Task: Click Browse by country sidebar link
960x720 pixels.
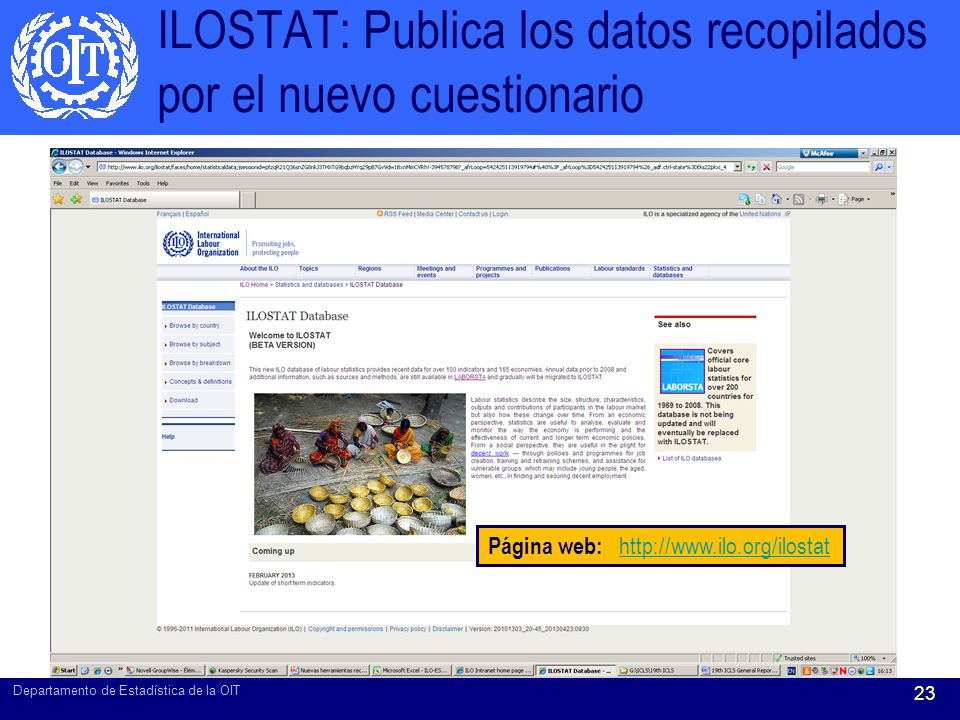Action: (x=194, y=326)
